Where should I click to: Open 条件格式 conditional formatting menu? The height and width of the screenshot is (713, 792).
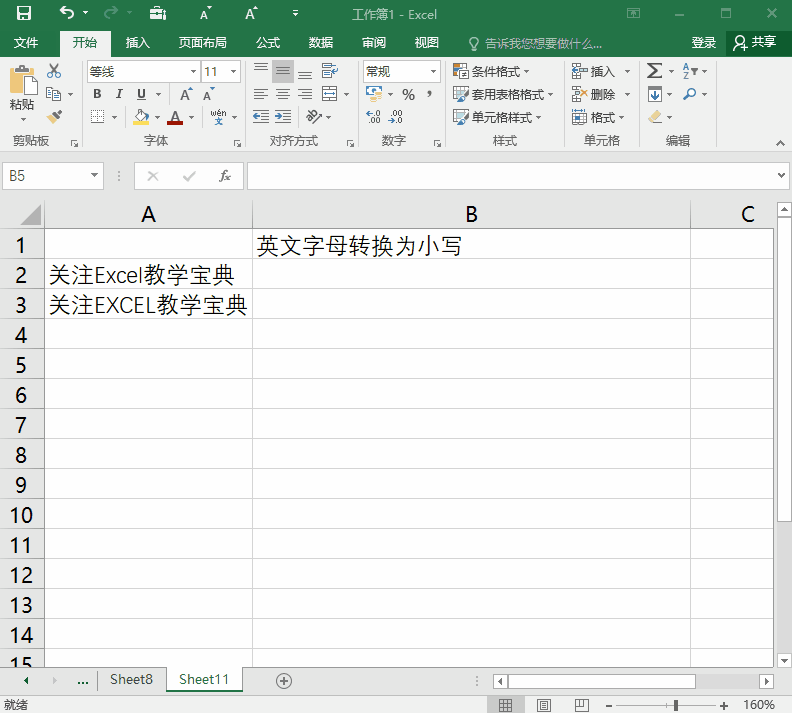click(491, 72)
